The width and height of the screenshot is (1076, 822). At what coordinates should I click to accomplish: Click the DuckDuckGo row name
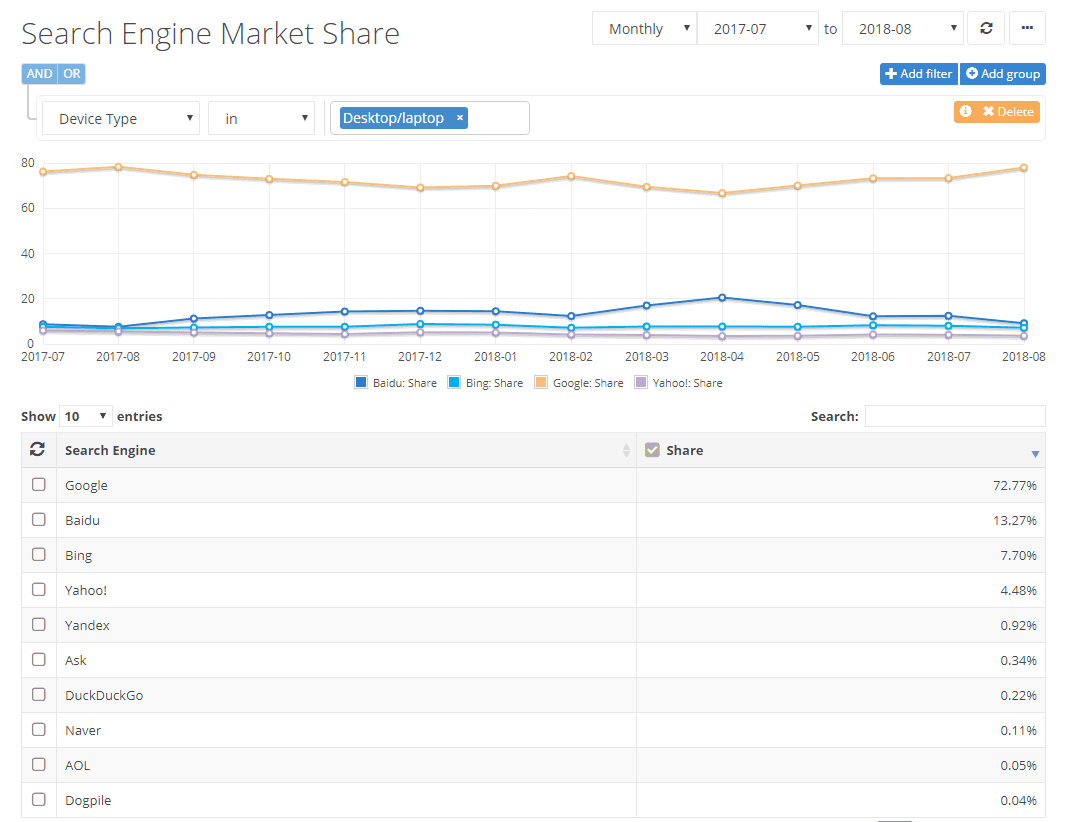click(104, 695)
